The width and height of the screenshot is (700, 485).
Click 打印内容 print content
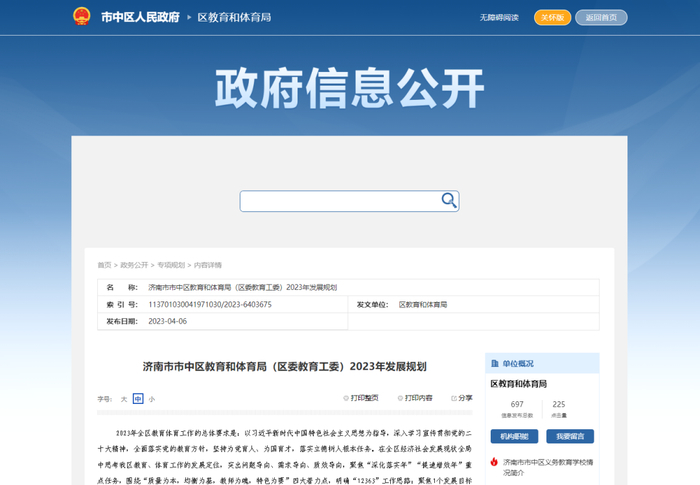point(415,397)
